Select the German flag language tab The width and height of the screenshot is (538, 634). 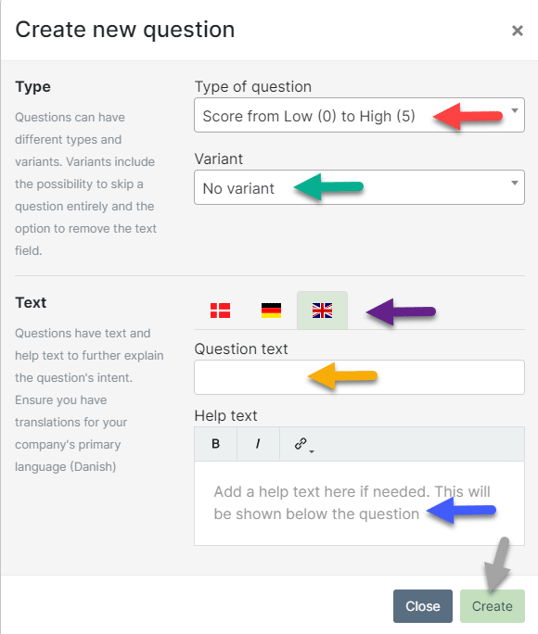tap(271, 311)
